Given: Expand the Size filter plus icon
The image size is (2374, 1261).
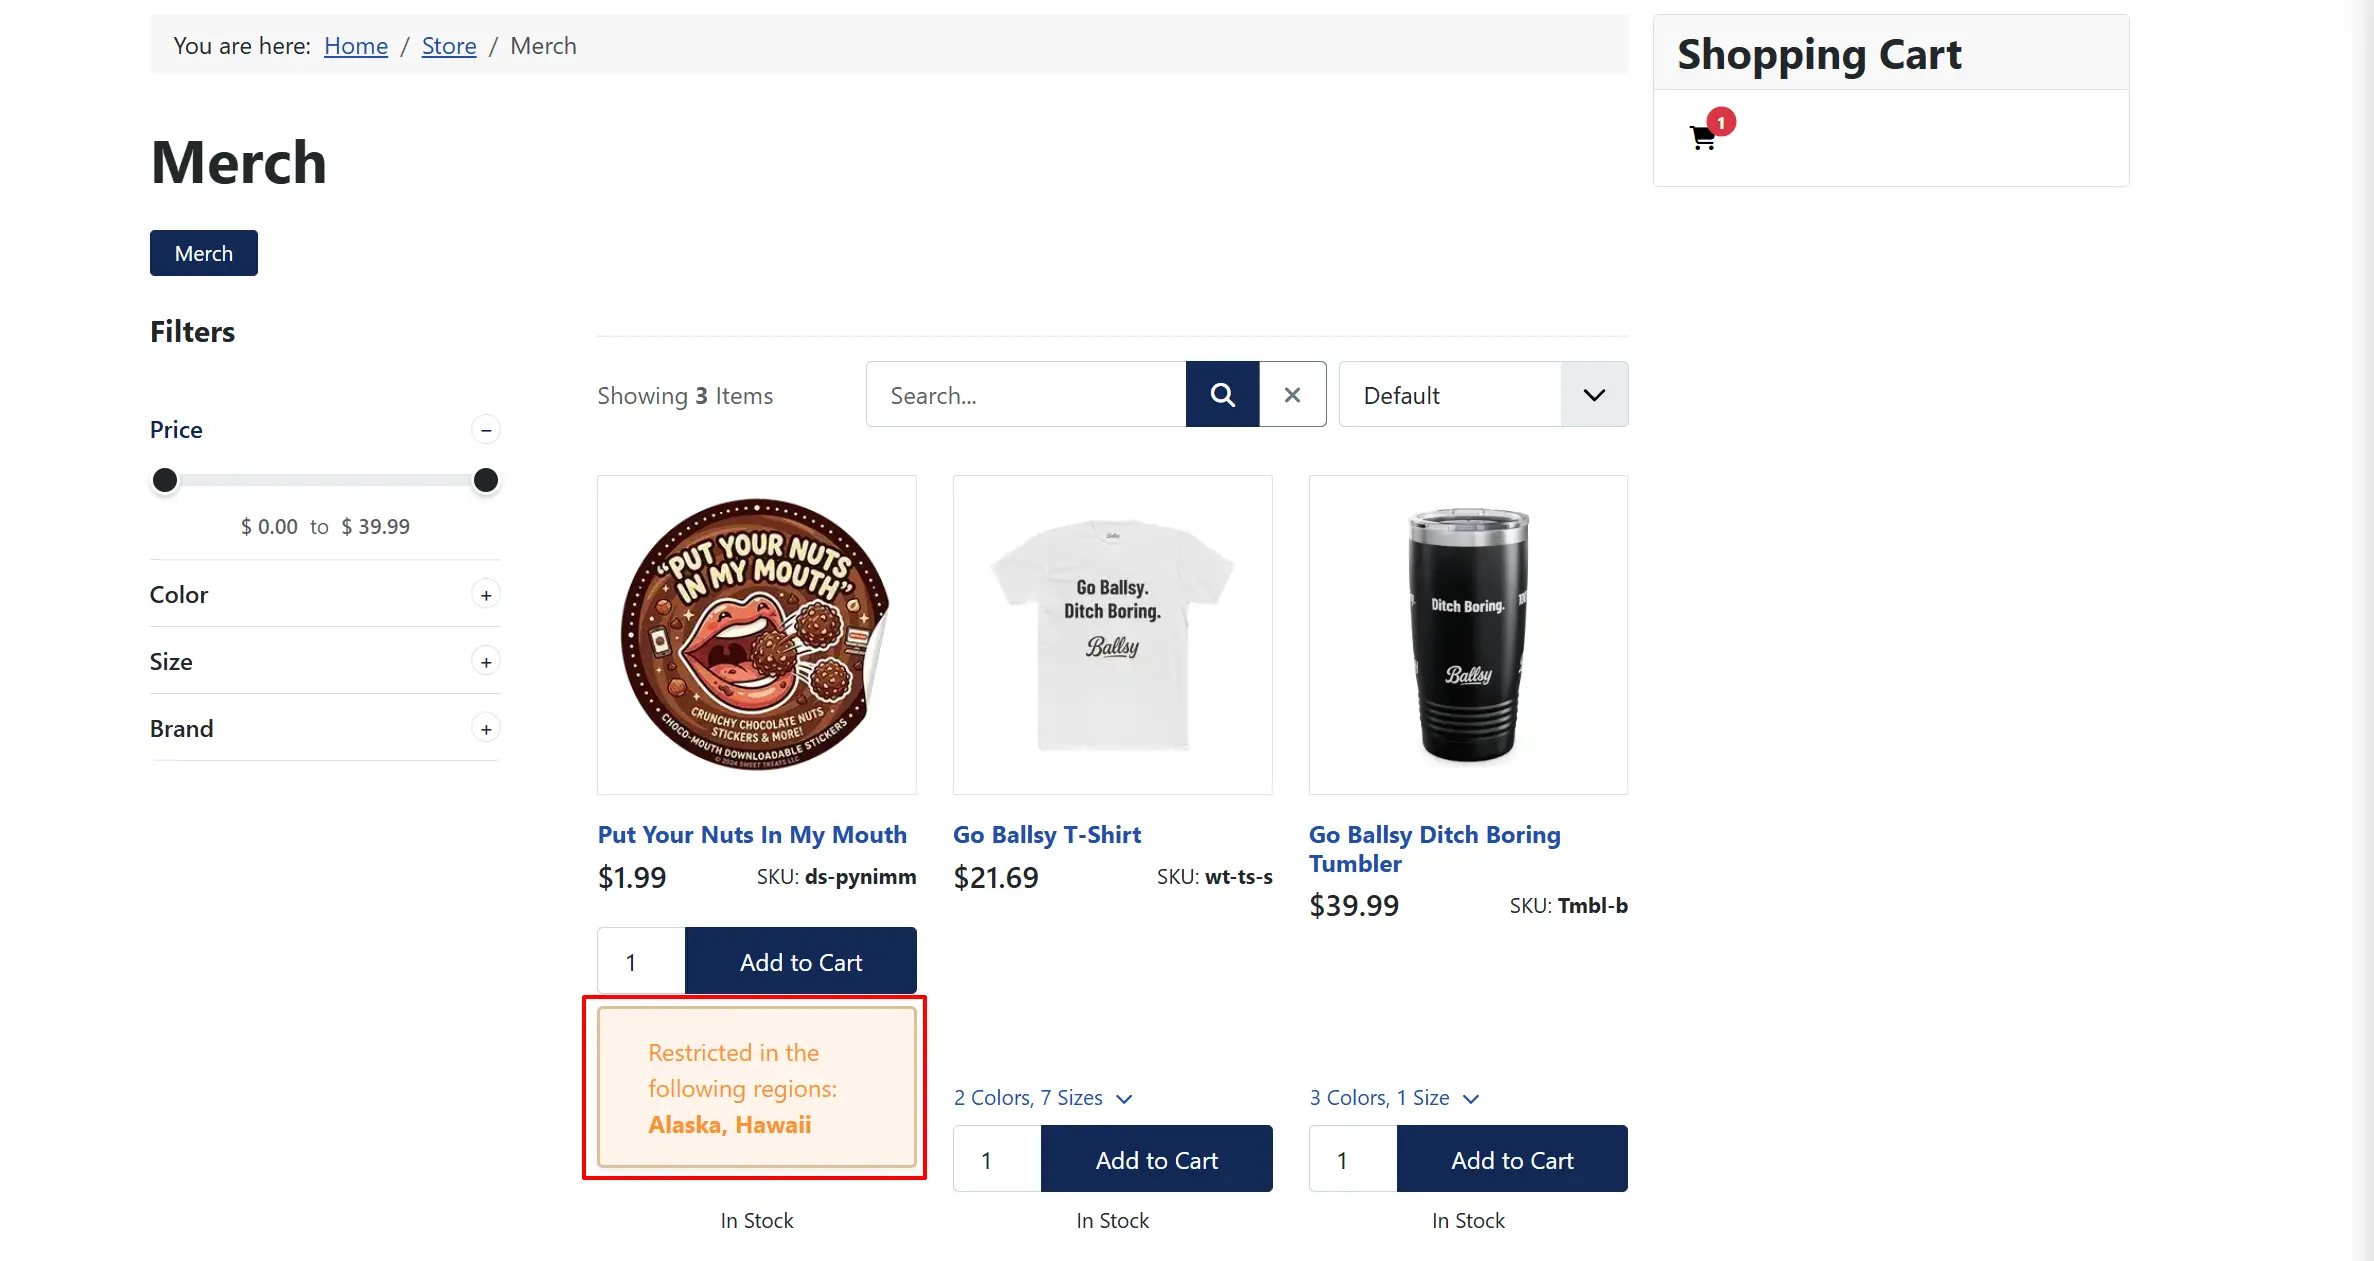Looking at the screenshot, I should [x=486, y=662].
